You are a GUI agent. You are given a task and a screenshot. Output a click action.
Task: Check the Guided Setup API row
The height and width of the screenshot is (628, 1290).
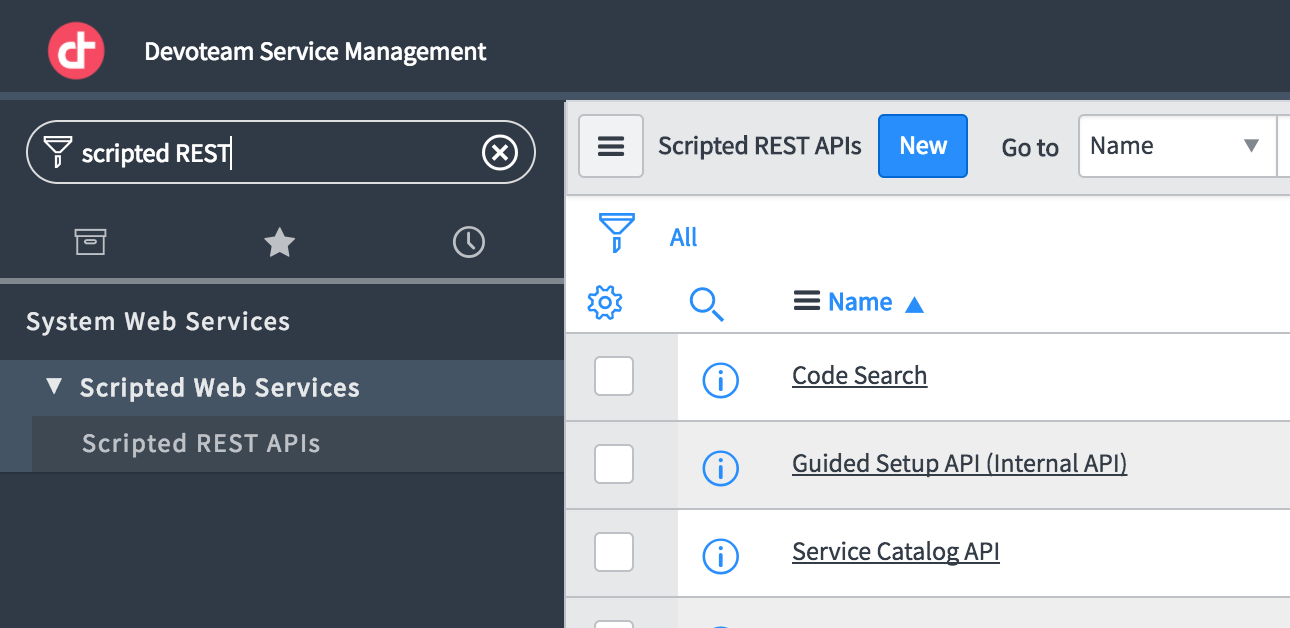[x=614, y=464]
